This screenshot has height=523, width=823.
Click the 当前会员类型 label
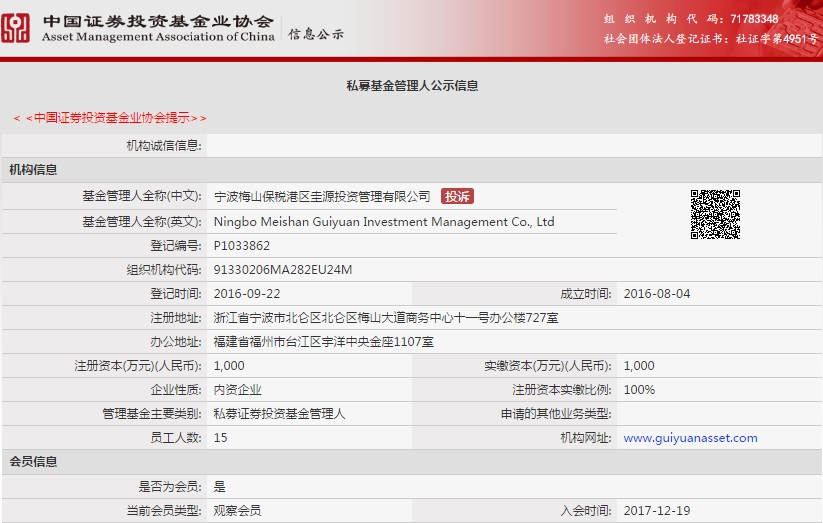164,510
